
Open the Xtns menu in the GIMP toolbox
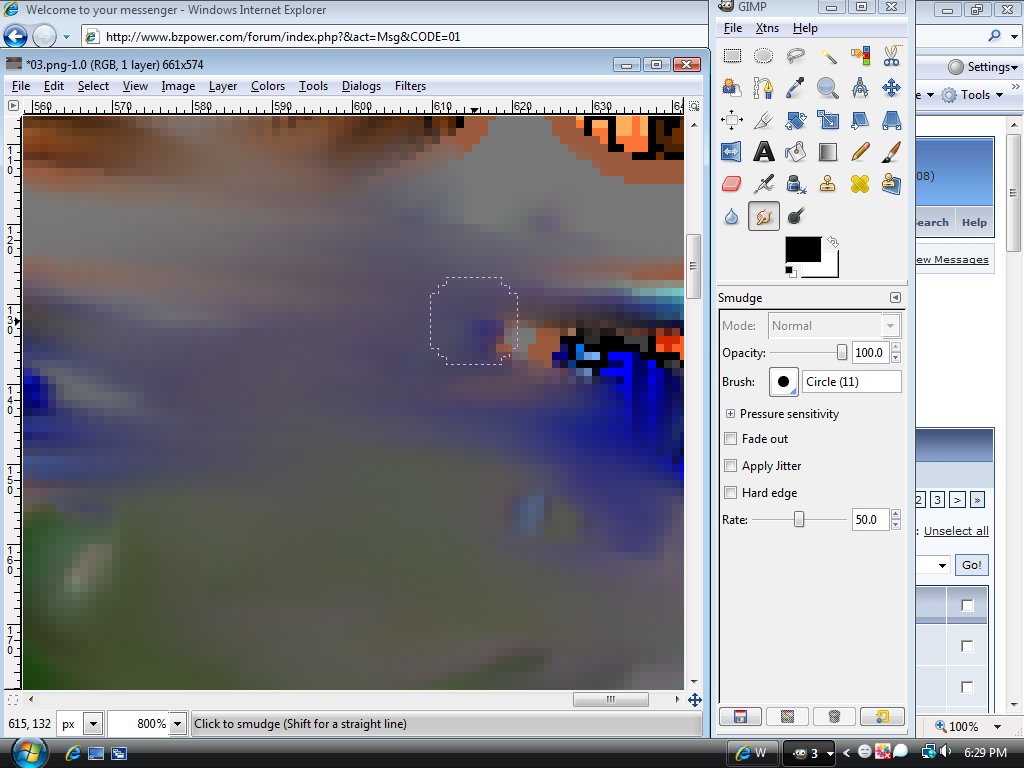pyautogui.click(x=767, y=27)
